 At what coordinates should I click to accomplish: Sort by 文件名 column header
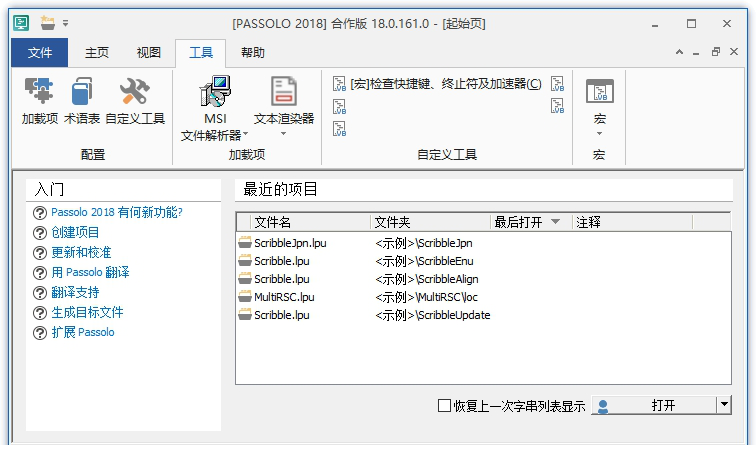[x=310, y=222]
